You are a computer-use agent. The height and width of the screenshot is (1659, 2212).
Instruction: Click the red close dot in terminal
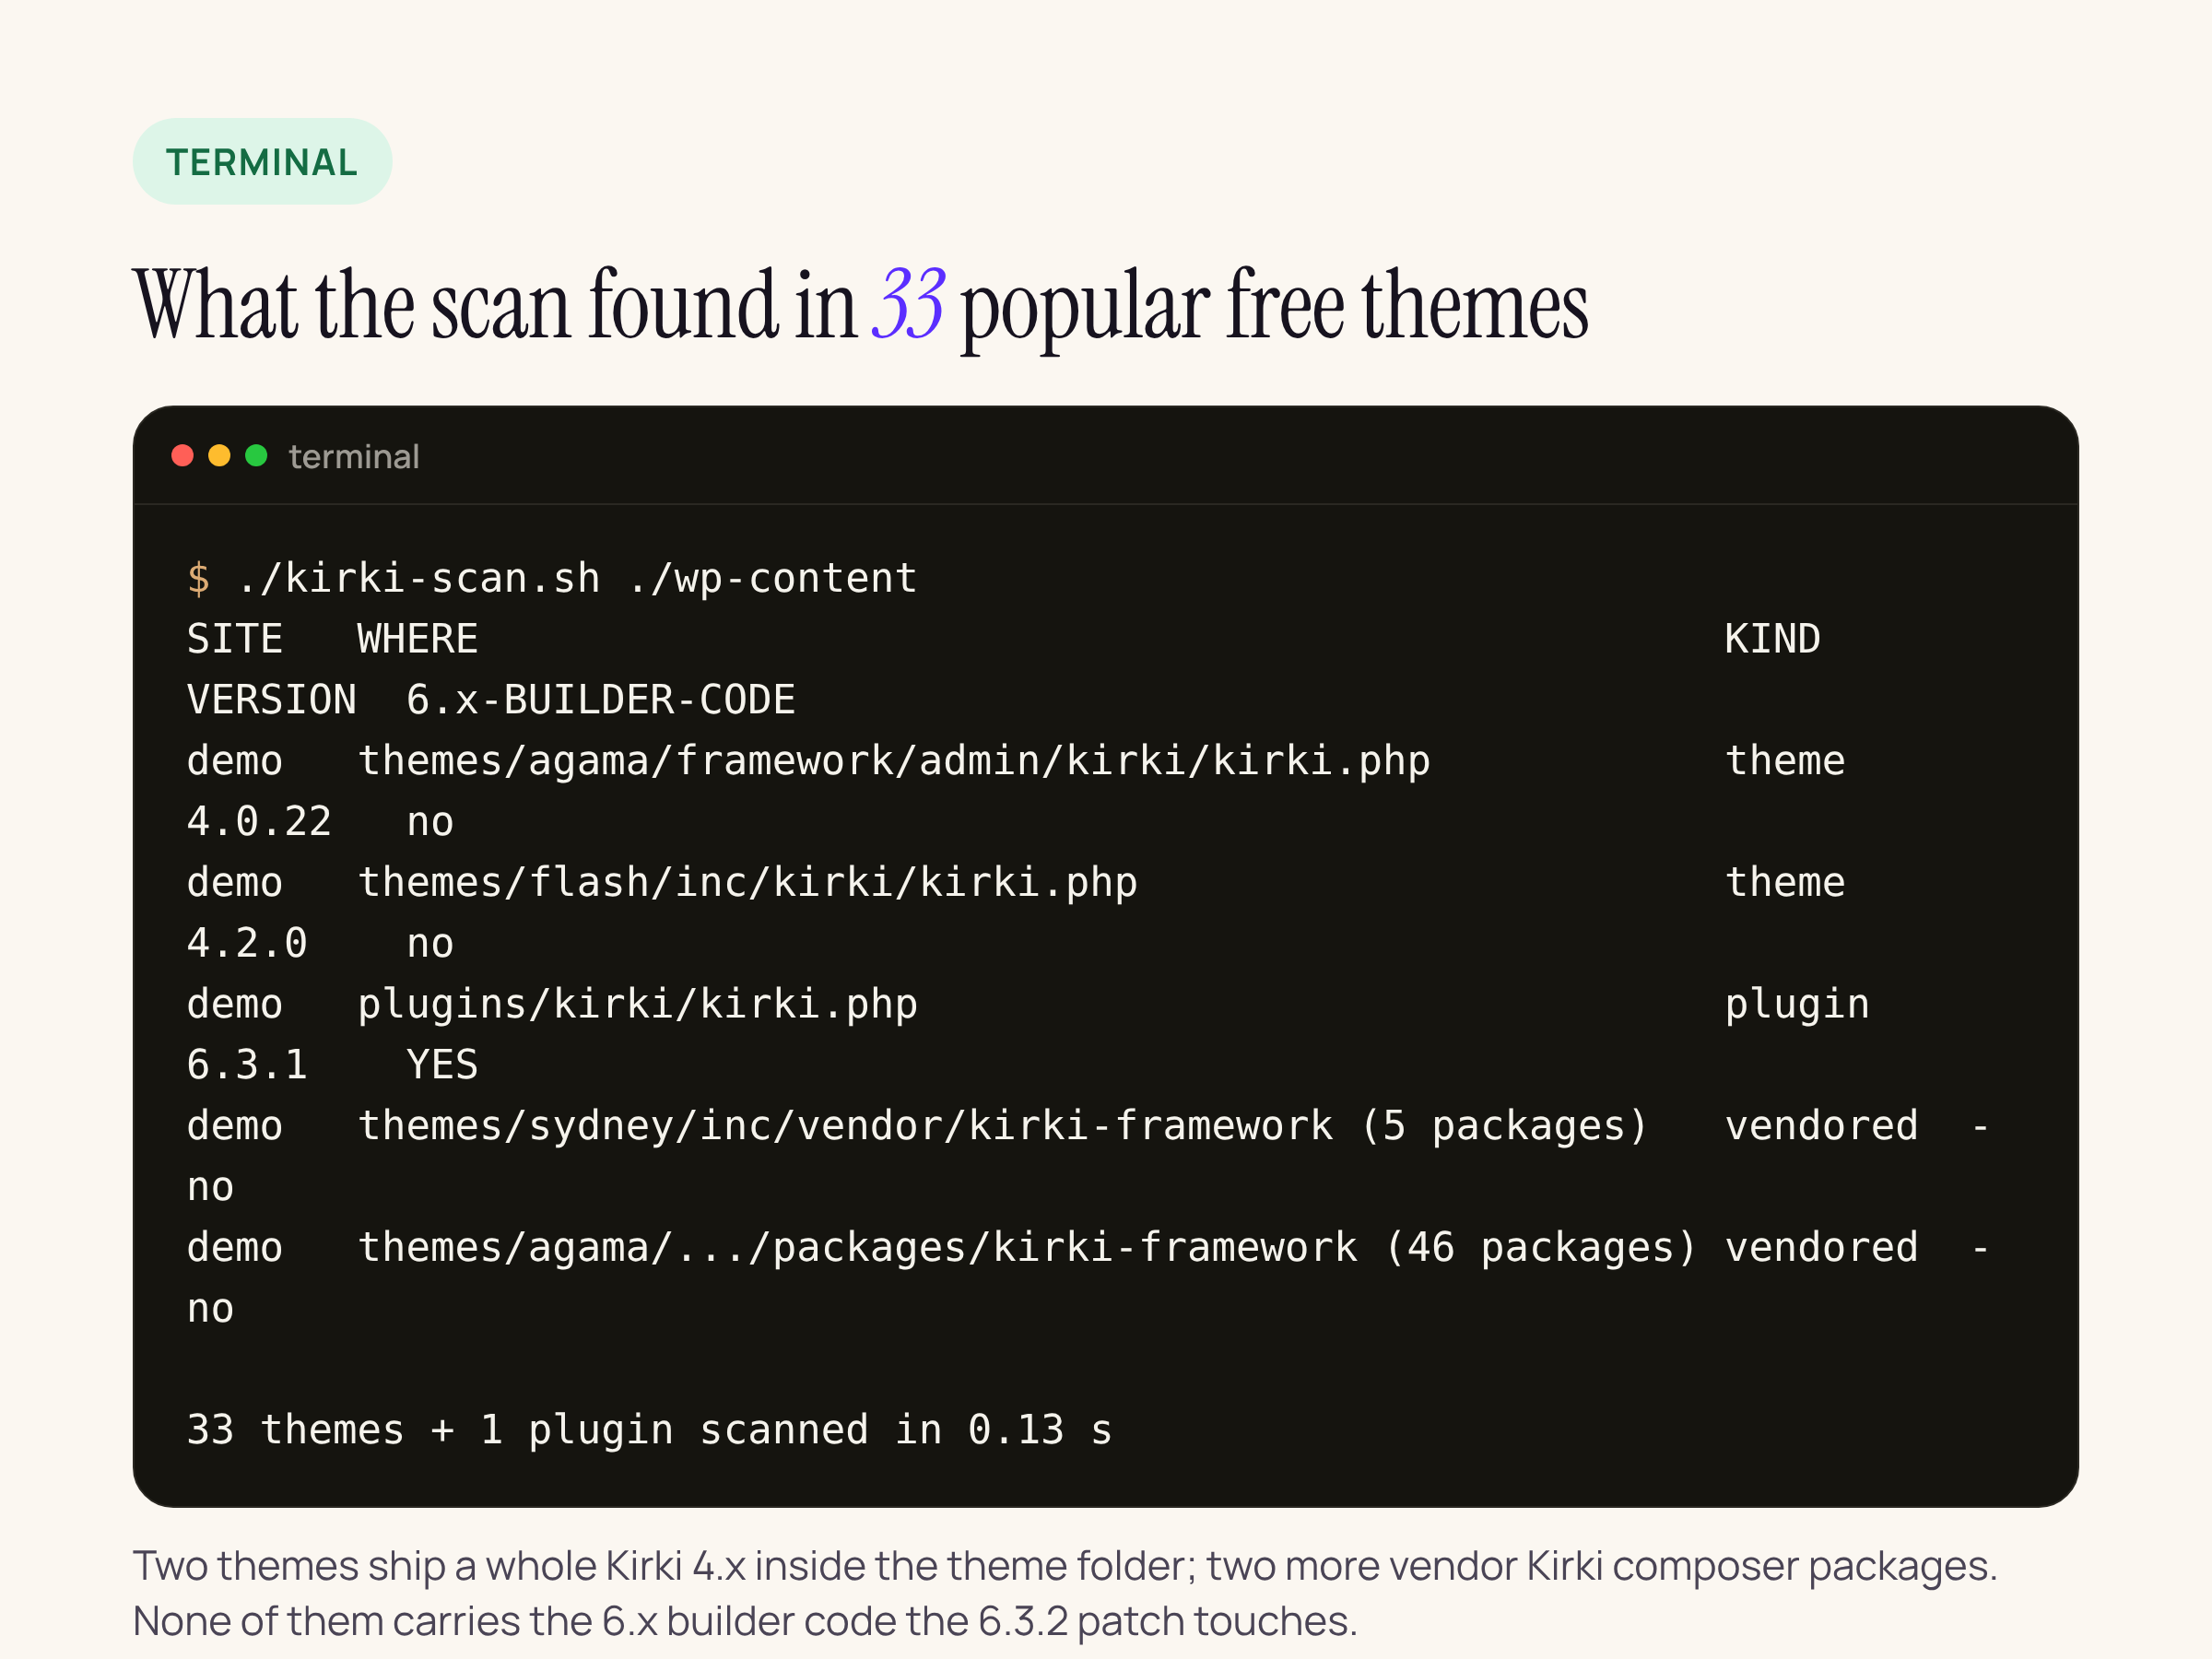182,456
